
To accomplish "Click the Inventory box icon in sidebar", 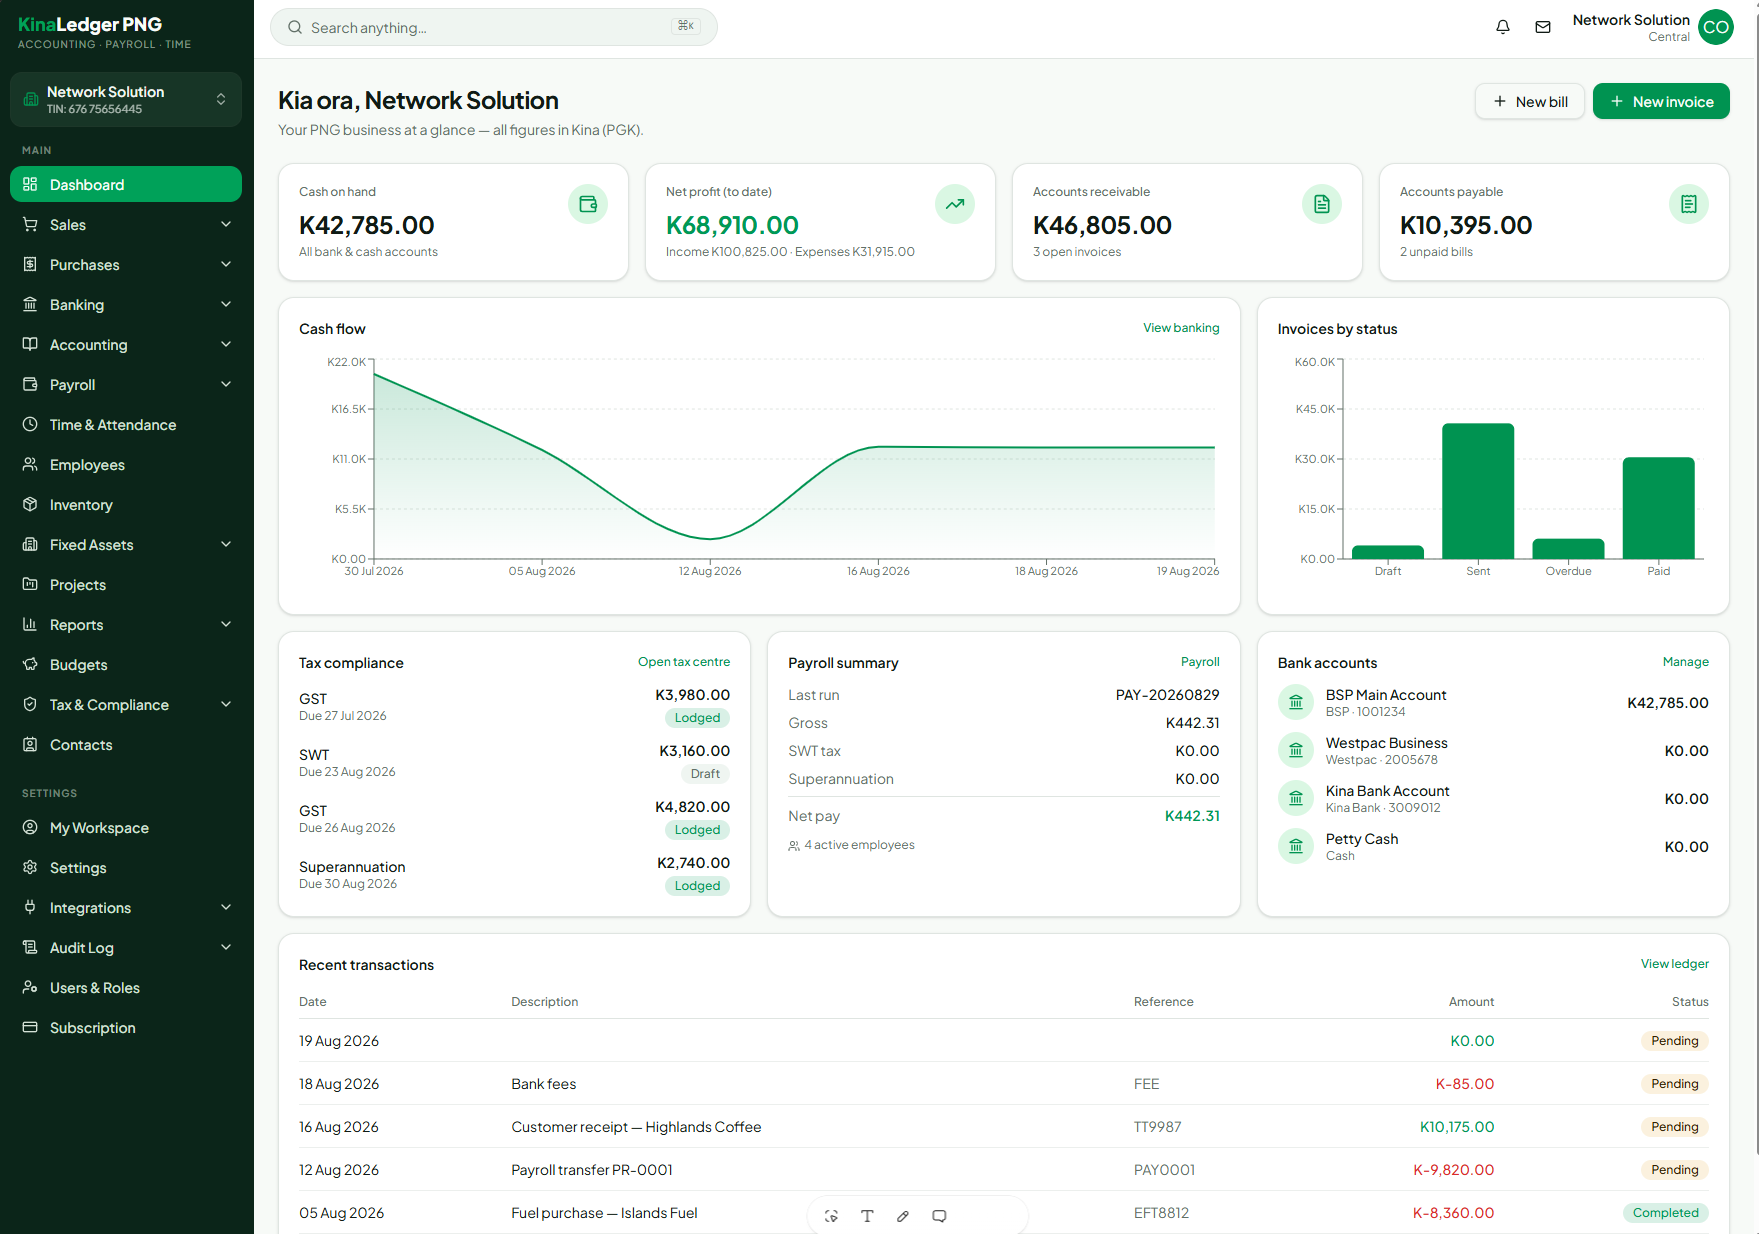I will [x=30, y=504].
